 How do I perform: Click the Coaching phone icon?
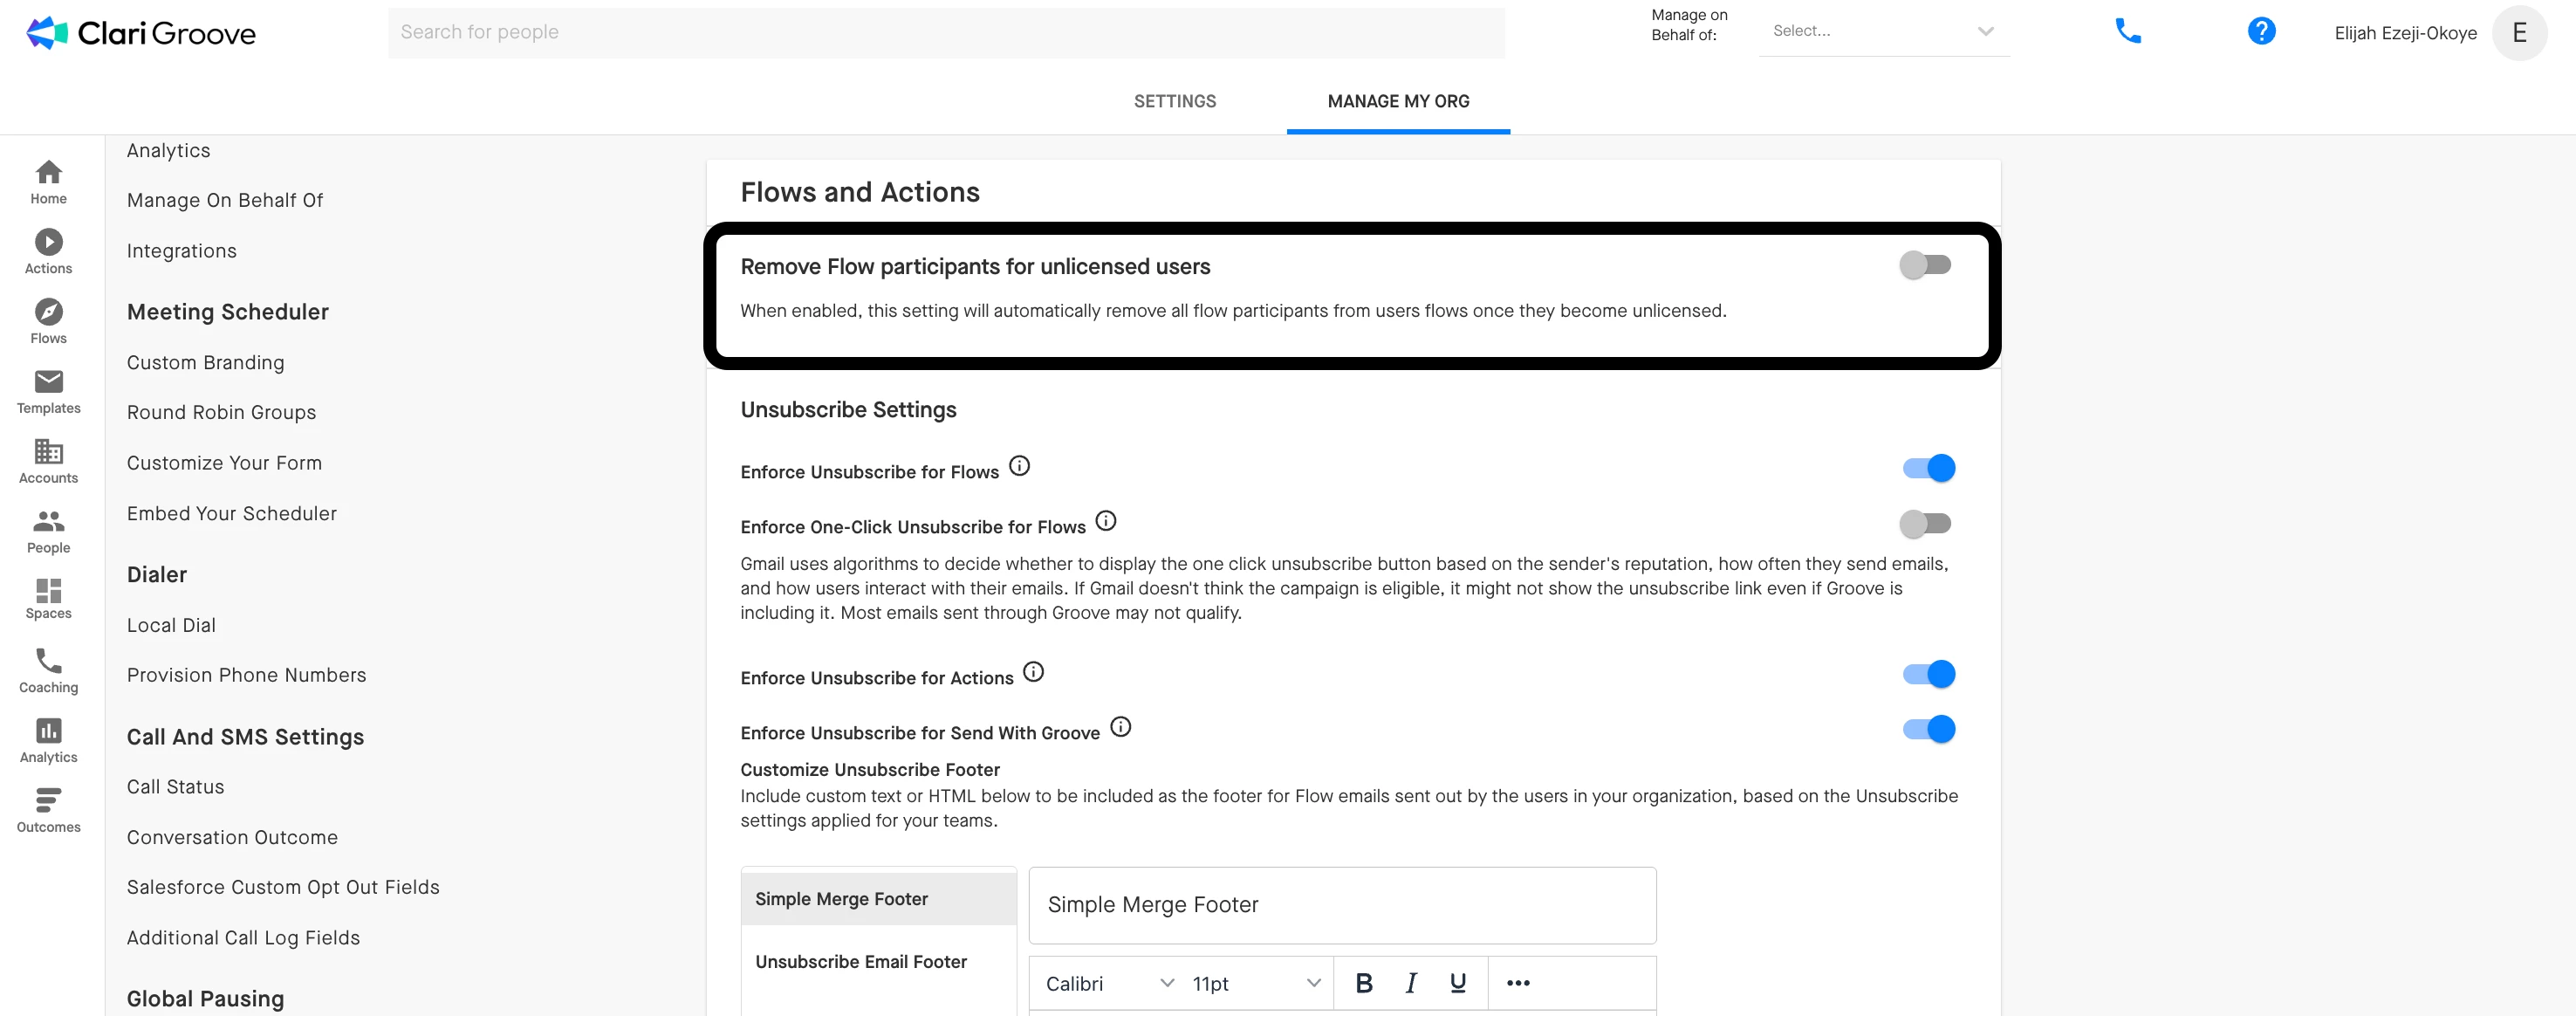(x=48, y=661)
